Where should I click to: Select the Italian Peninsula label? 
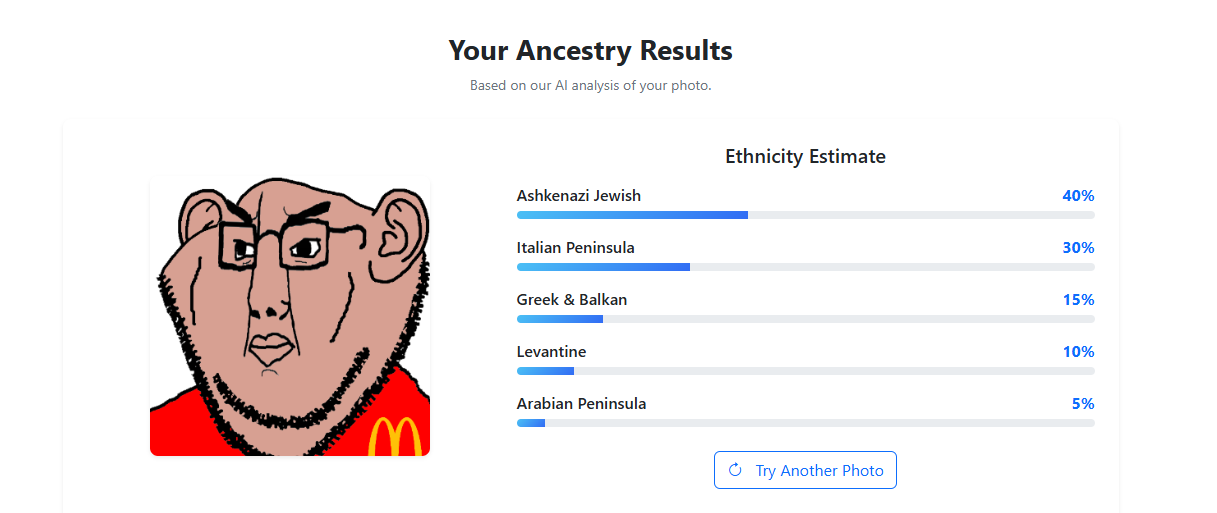[575, 248]
